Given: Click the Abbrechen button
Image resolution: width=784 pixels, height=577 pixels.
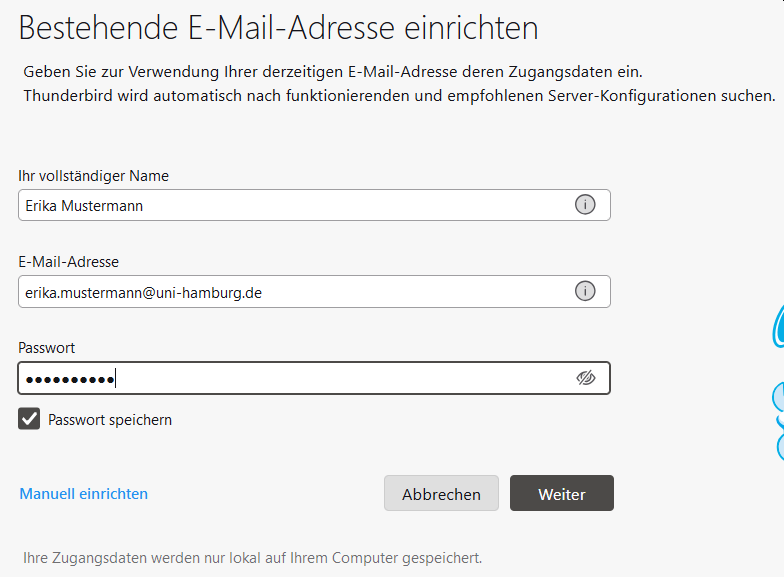Looking at the screenshot, I should (x=441, y=493).
